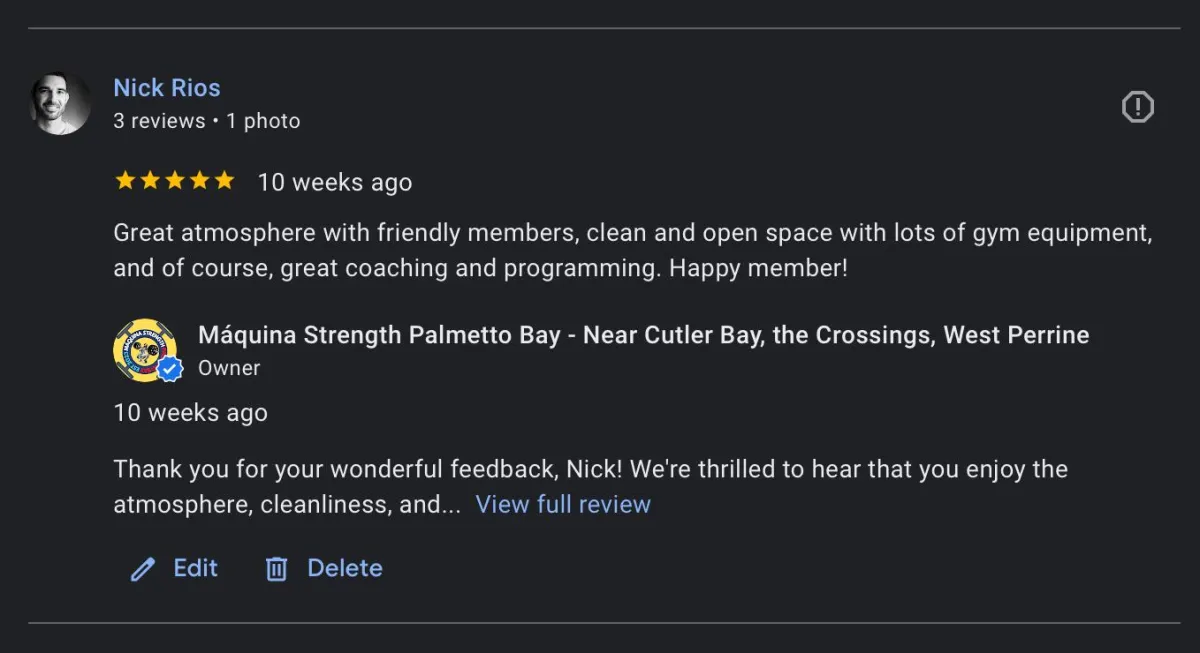
Task: Click the fifth gold rating star
Action: tap(224, 181)
